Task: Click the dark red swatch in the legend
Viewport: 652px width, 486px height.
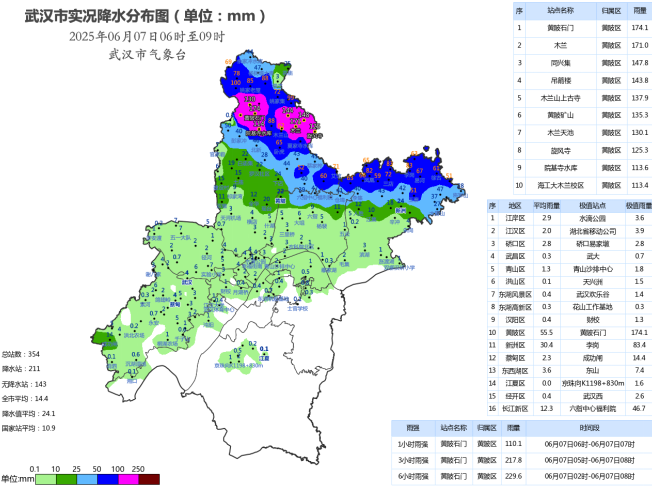Action: [148, 479]
